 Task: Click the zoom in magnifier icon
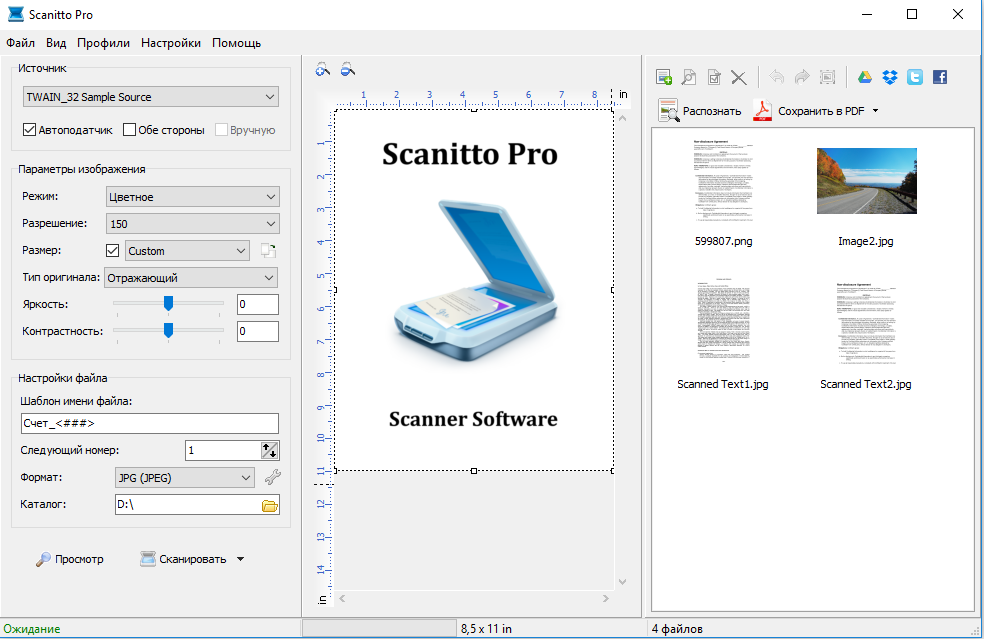(x=322, y=70)
